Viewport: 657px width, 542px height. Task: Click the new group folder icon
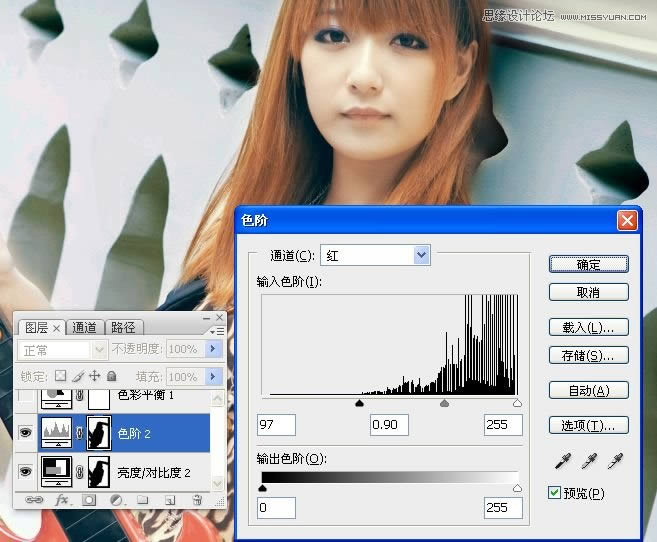[x=143, y=499]
